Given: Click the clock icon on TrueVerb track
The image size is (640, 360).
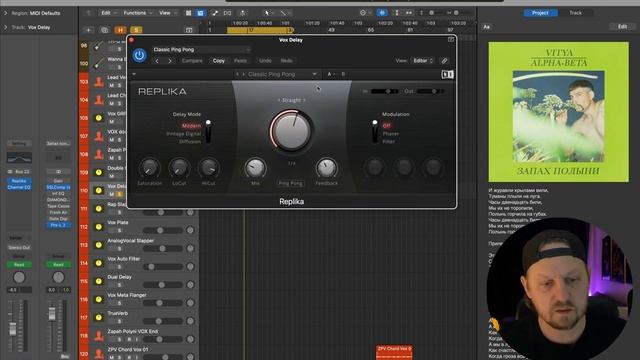Looking at the screenshot, I should [x=98, y=318].
